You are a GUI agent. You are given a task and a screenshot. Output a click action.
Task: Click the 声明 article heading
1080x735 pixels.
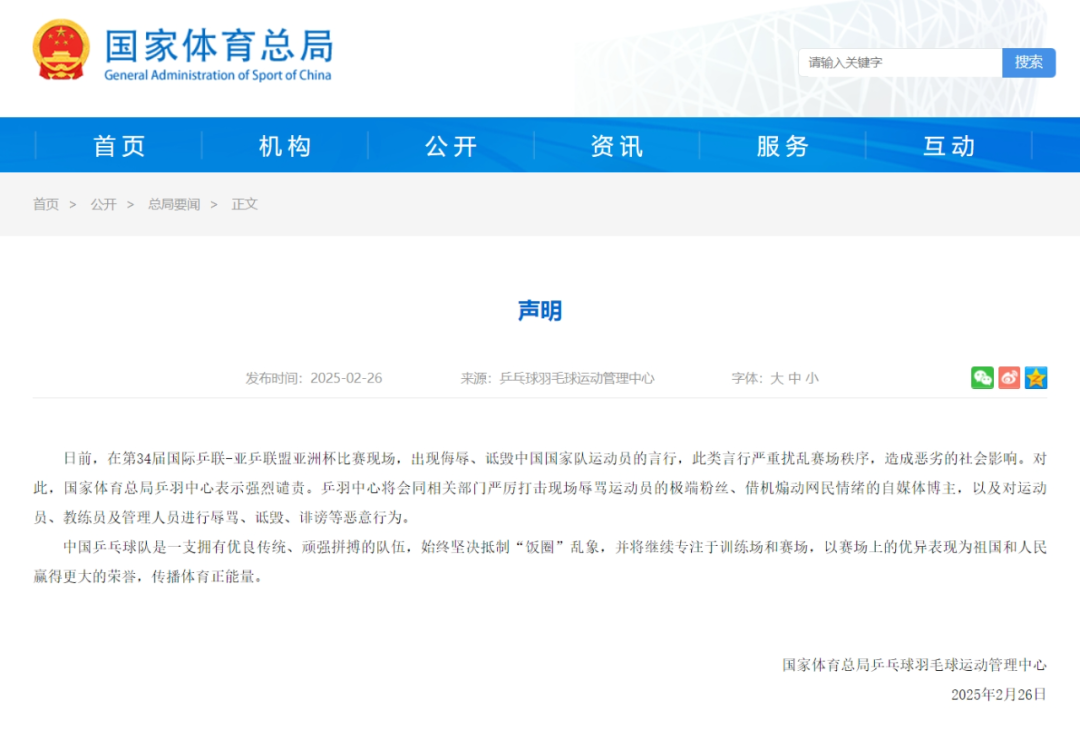coord(540,311)
